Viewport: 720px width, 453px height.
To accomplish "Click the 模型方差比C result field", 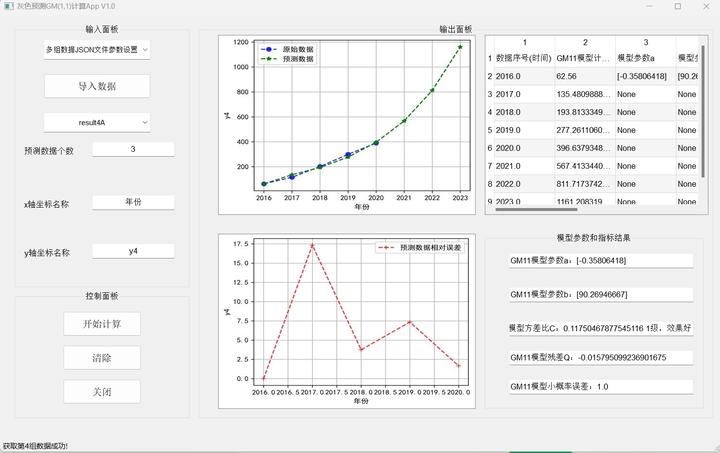I will pos(601,328).
